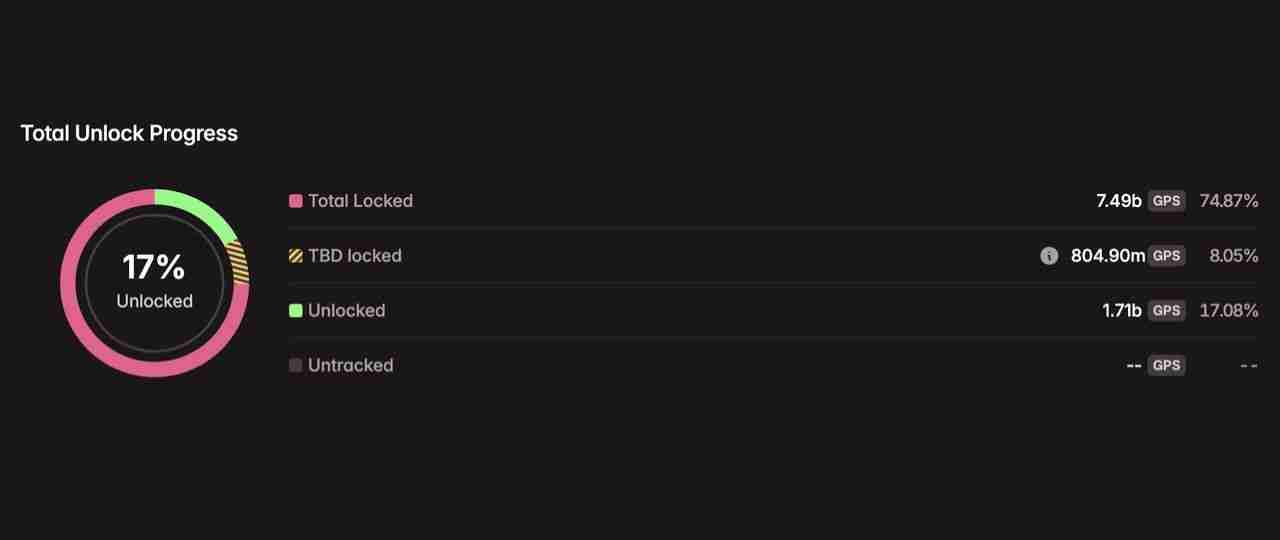Image resolution: width=1280 pixels, height=540 pixels.
Task: Click the 17% Unlocked donut center
Action: (154, 282)
